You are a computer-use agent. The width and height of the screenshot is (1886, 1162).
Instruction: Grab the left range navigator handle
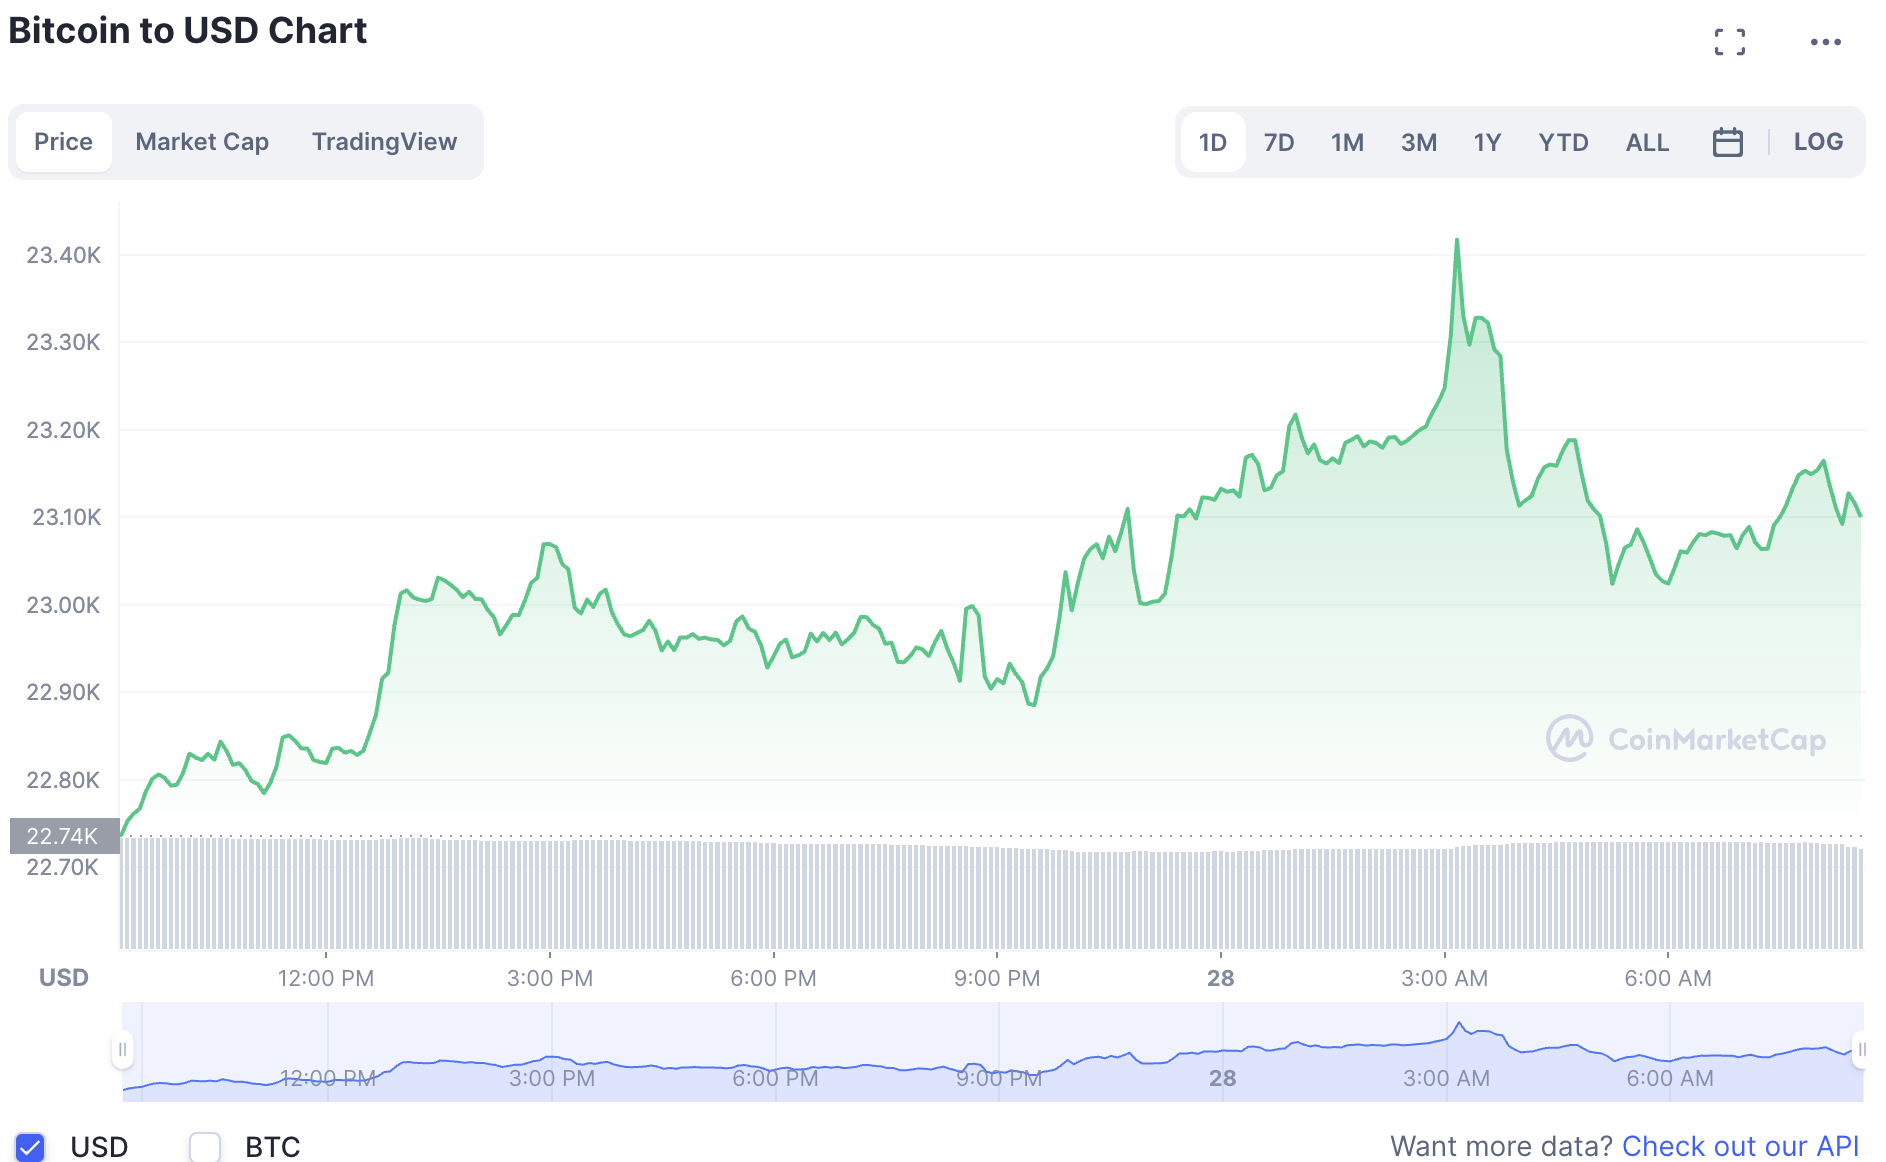(122, 1050)
